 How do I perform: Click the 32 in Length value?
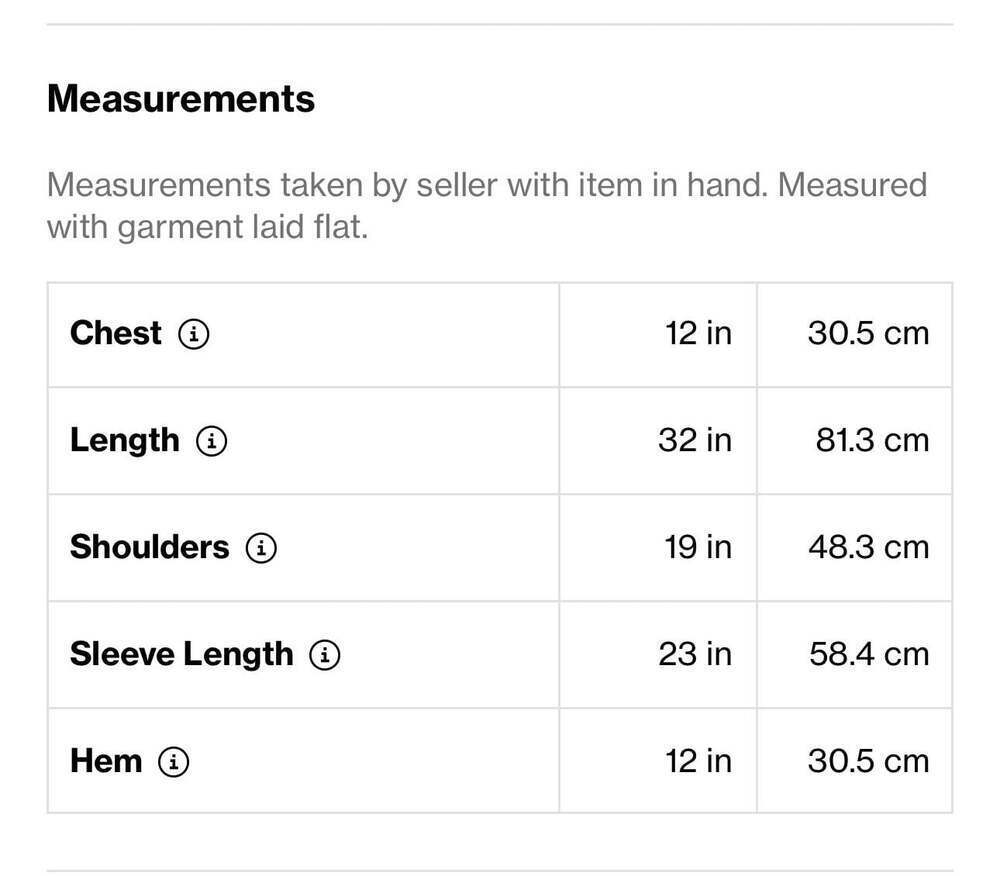click(x=695, y=441)
